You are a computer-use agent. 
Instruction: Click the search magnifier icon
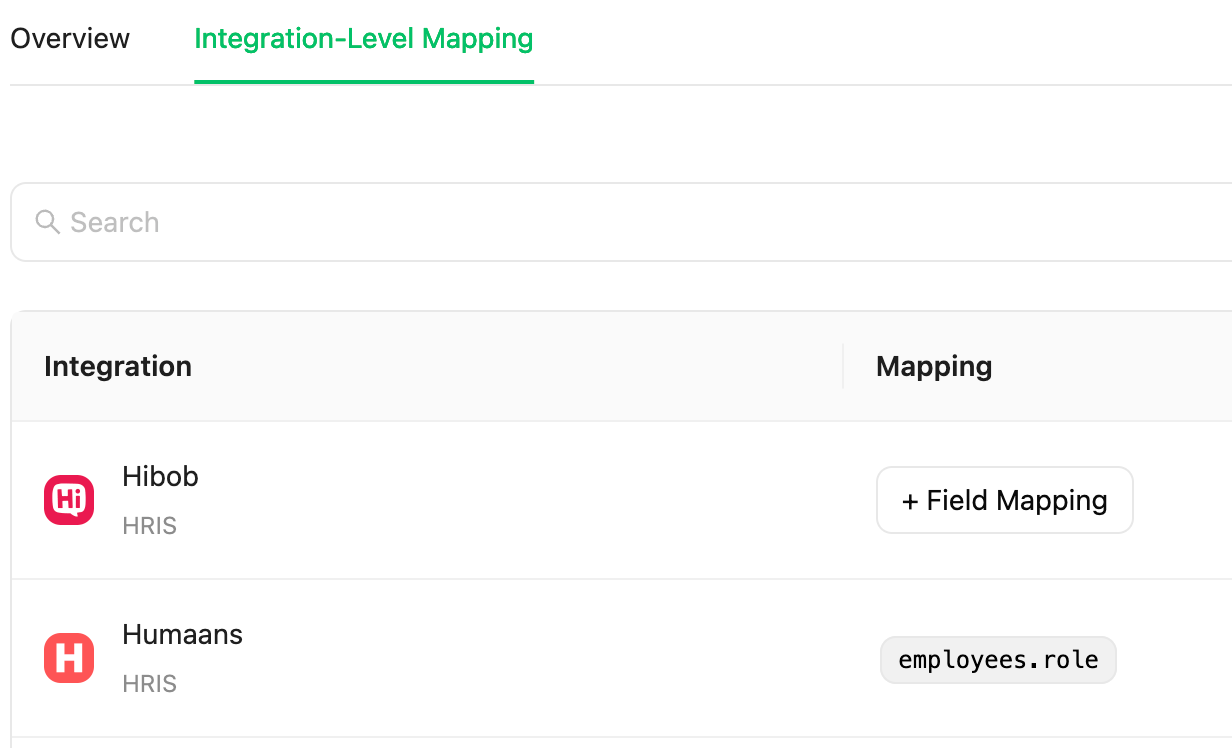coord(47,221)
